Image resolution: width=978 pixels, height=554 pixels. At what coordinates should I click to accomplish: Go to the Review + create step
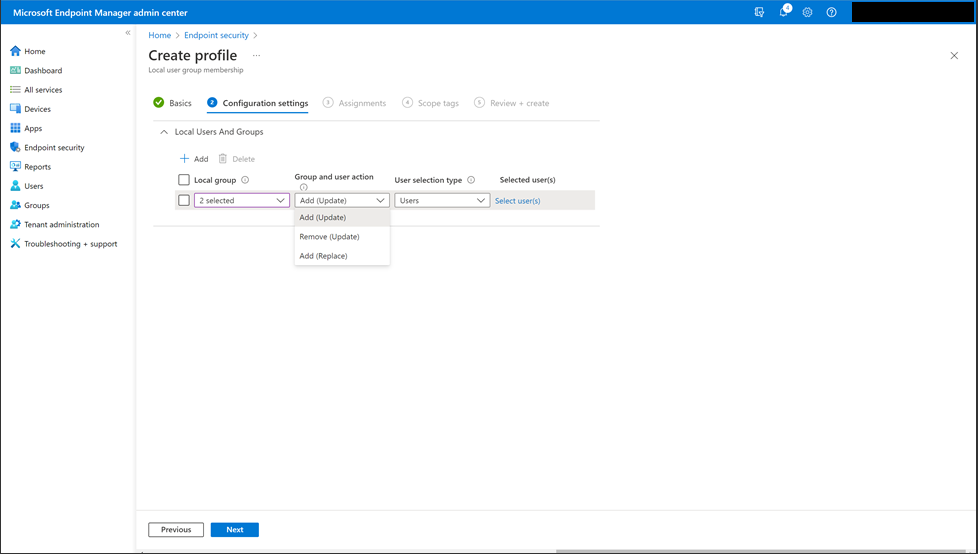point(511,103)
